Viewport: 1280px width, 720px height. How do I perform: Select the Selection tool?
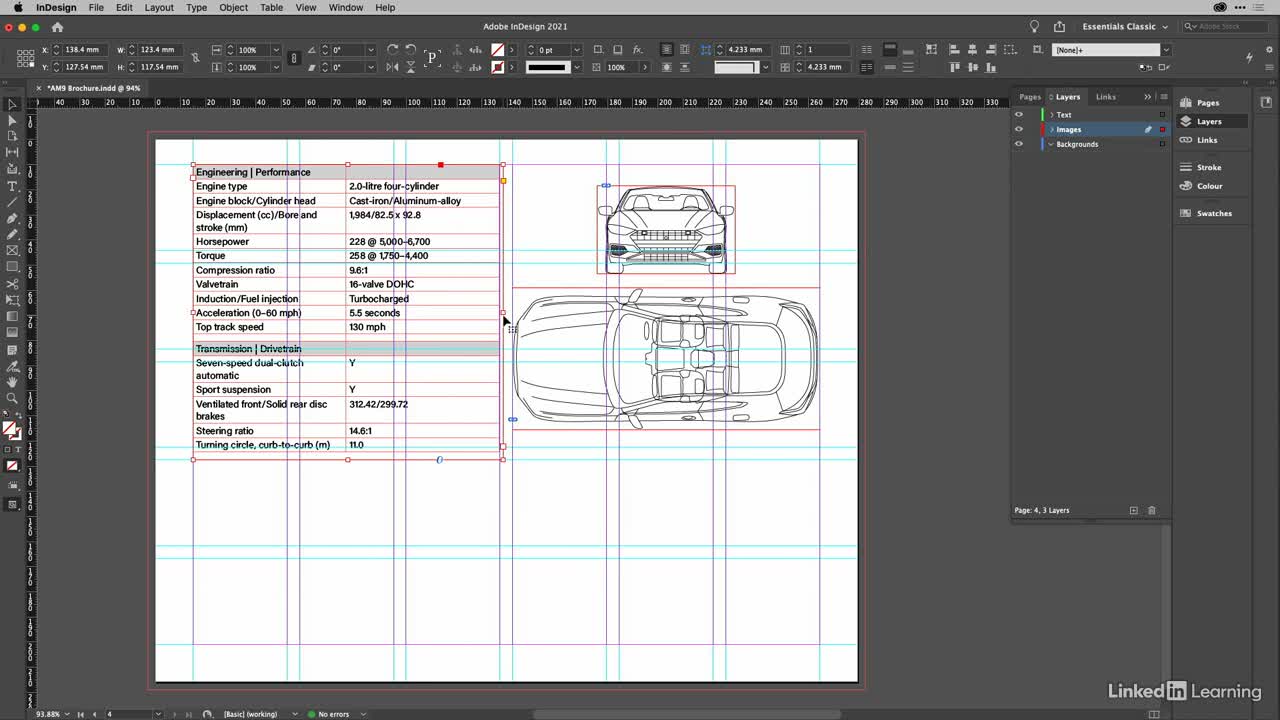(x=12, y=104)
